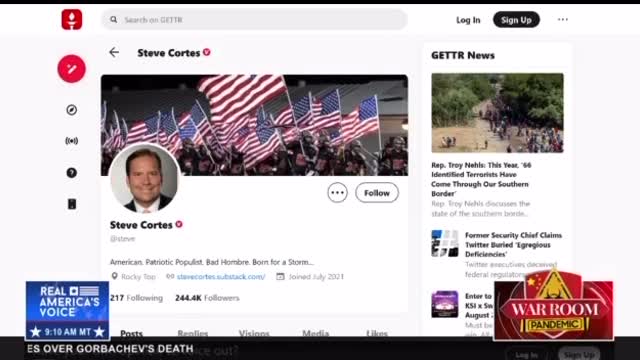The width and height of the screenshot is (640, 360).
Task: Click the Log In link
Action: tap(468, 20)
